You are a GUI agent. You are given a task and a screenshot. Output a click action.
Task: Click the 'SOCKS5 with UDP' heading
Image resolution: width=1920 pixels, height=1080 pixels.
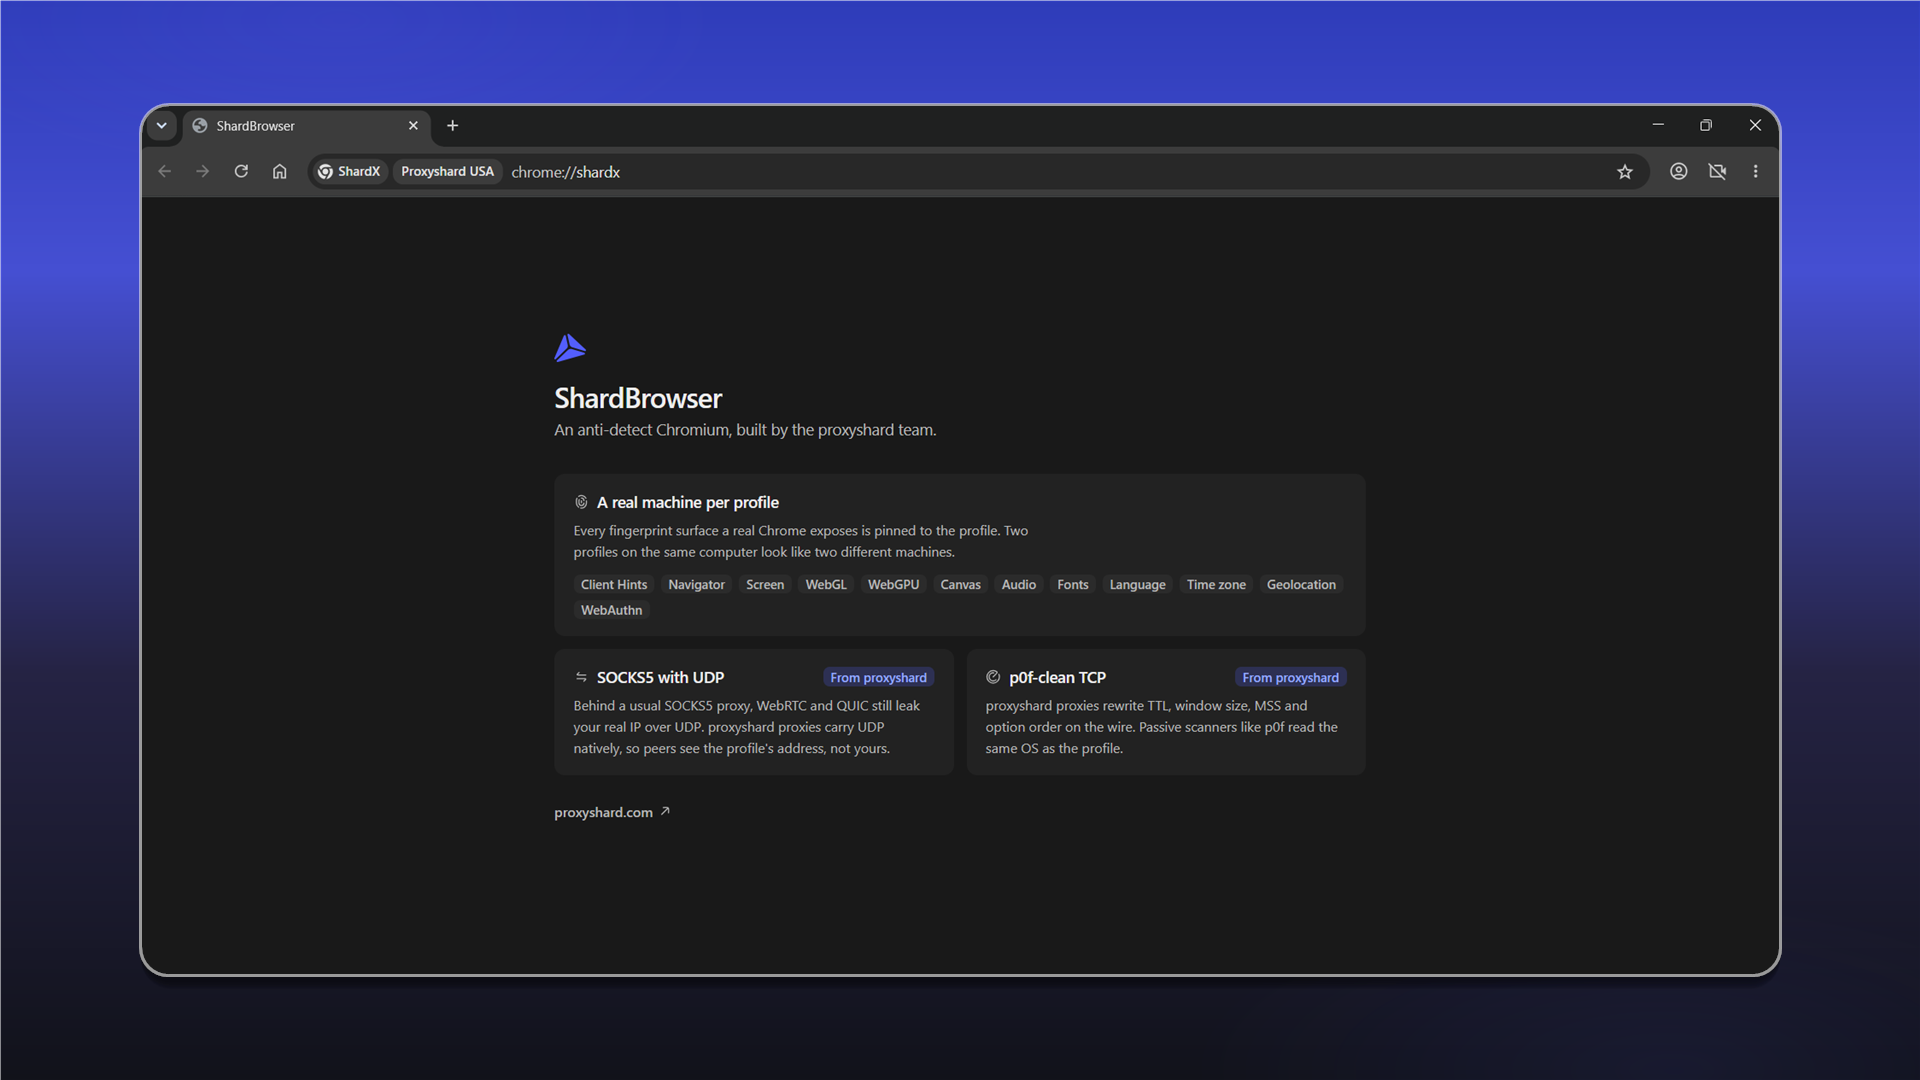[661, 678]
